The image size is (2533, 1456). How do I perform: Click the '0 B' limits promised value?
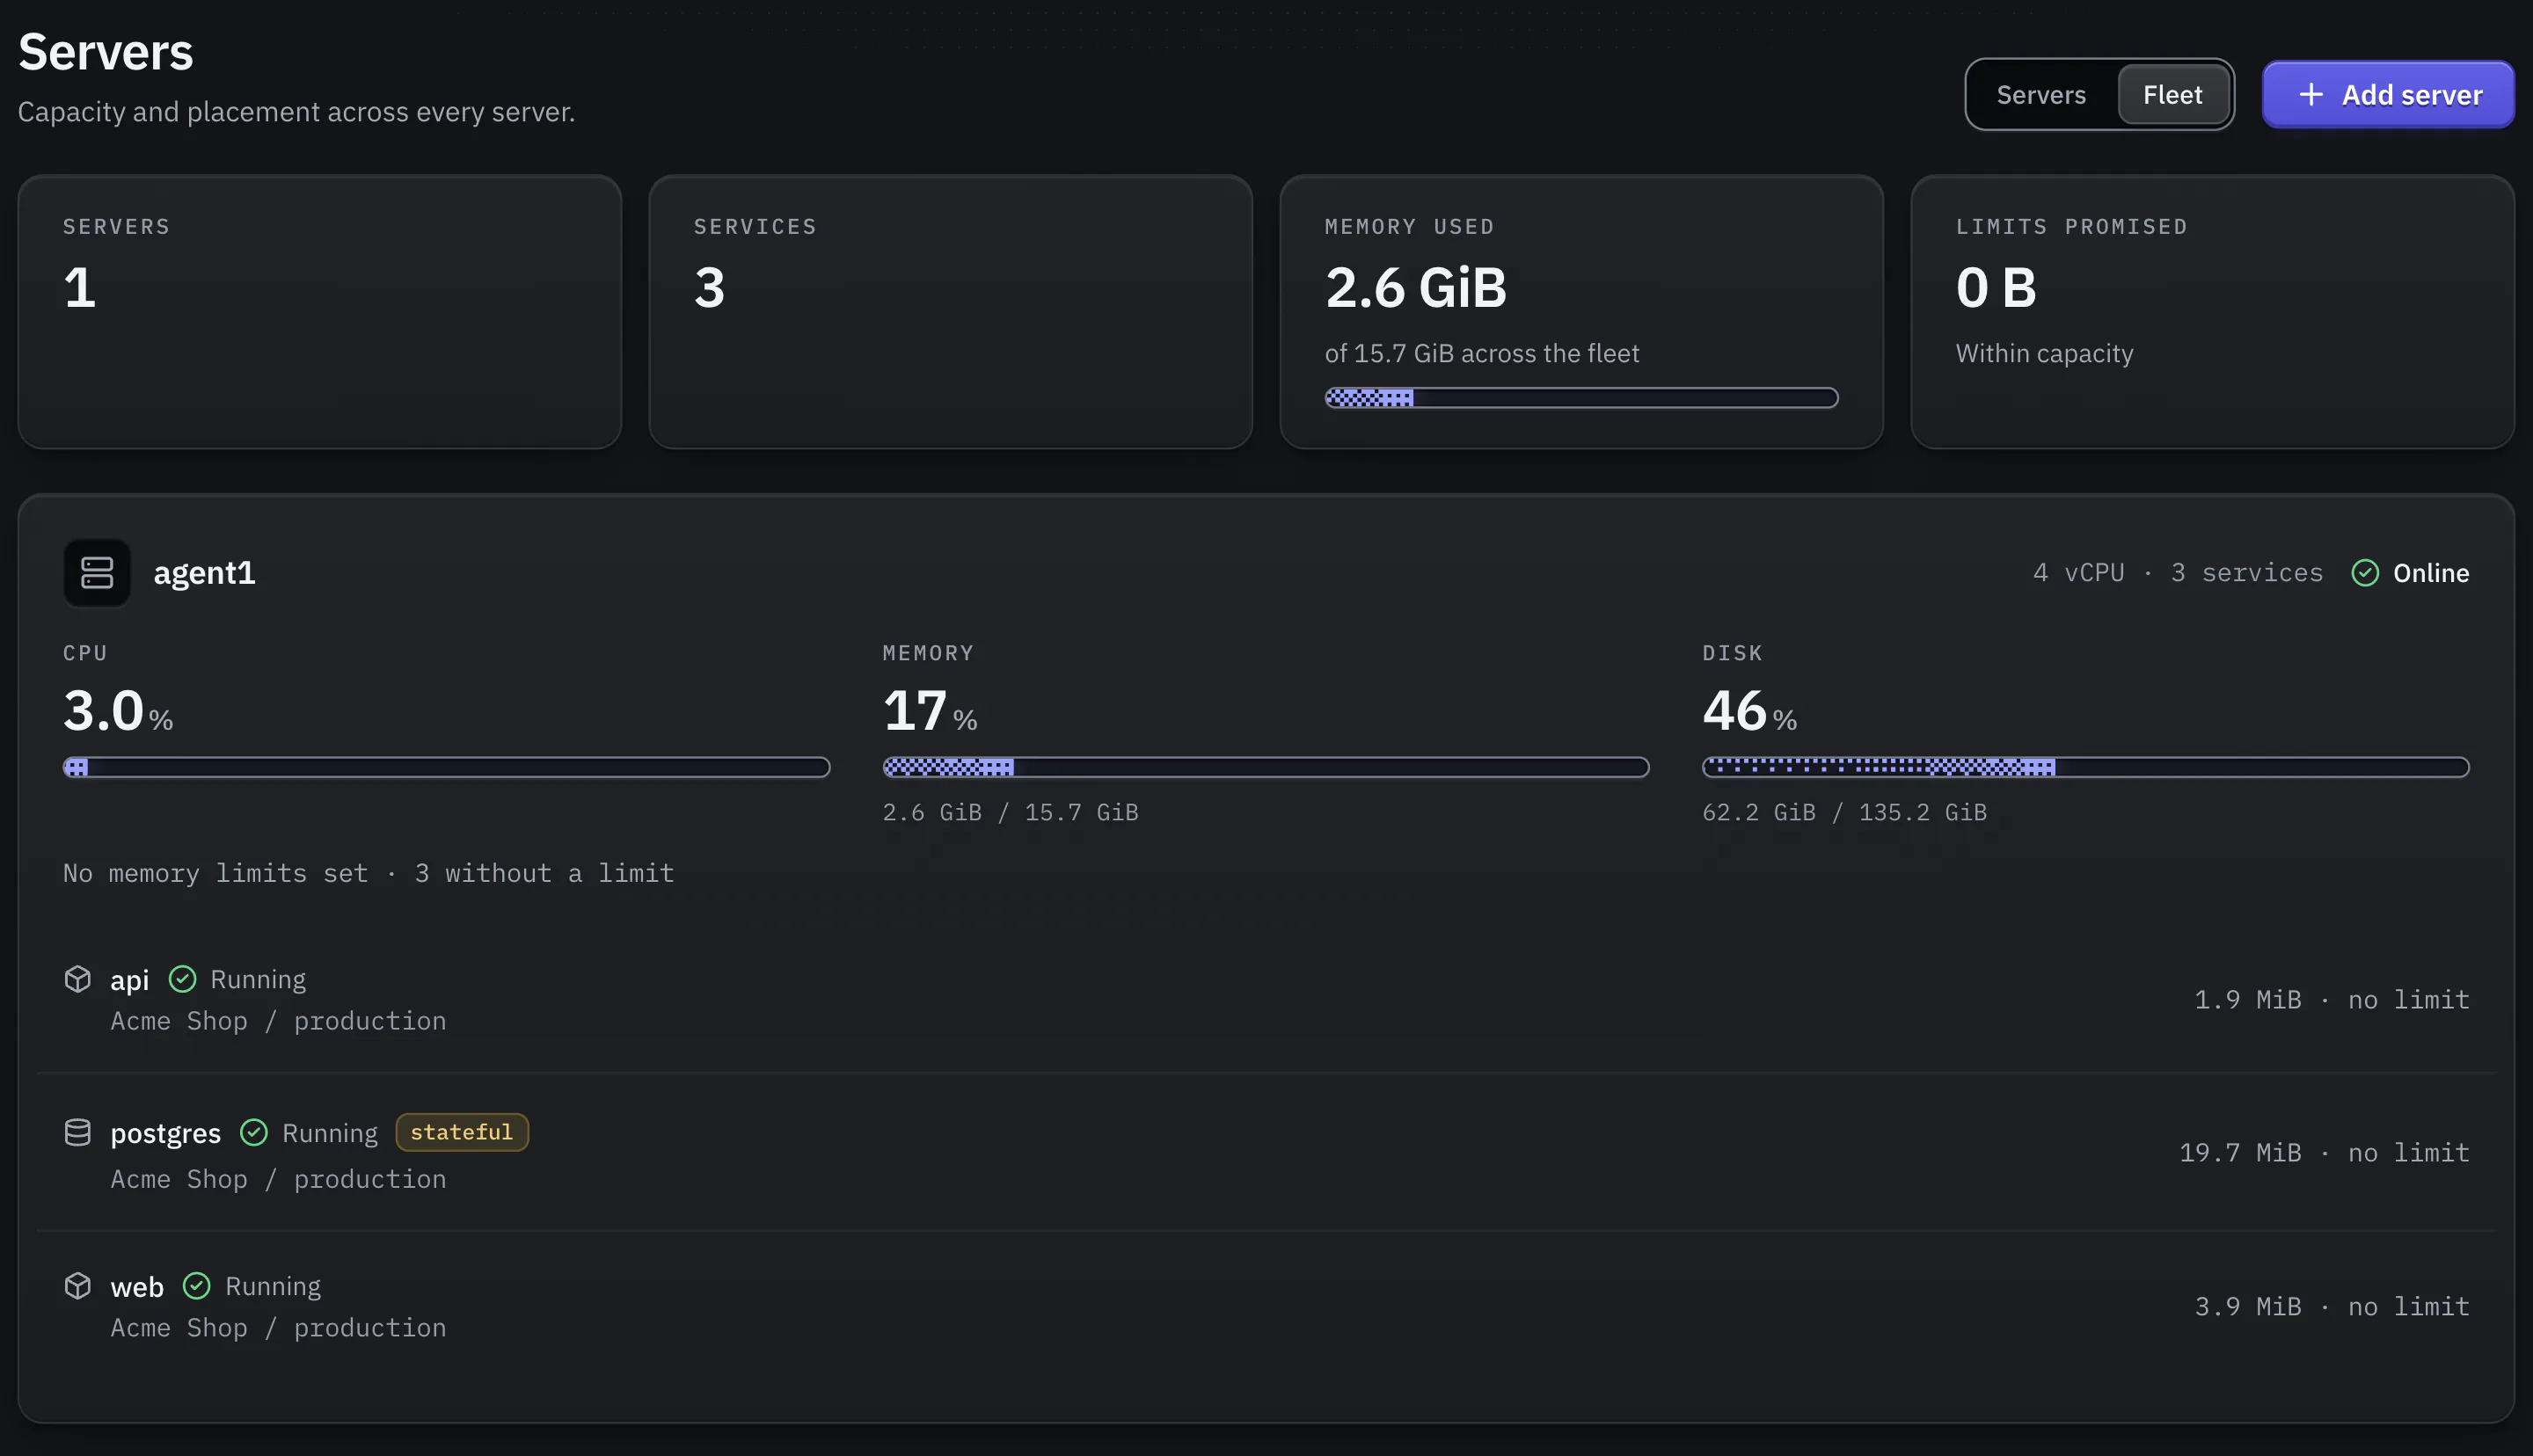(x=1996, y=288)
